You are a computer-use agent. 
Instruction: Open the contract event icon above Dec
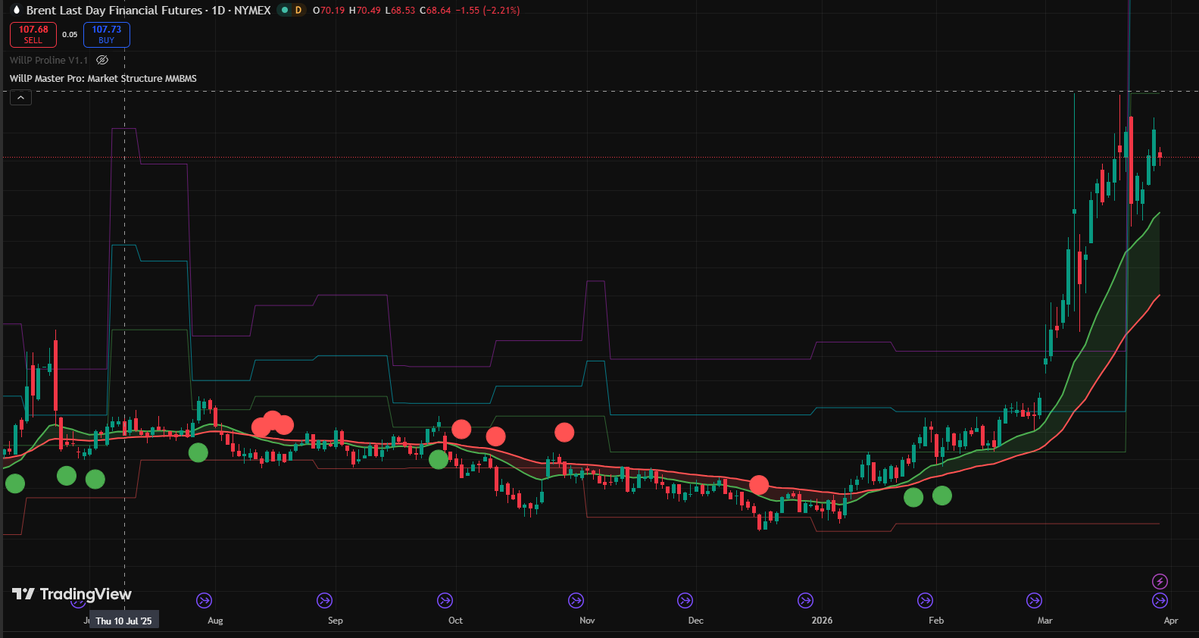coord(684,601)
